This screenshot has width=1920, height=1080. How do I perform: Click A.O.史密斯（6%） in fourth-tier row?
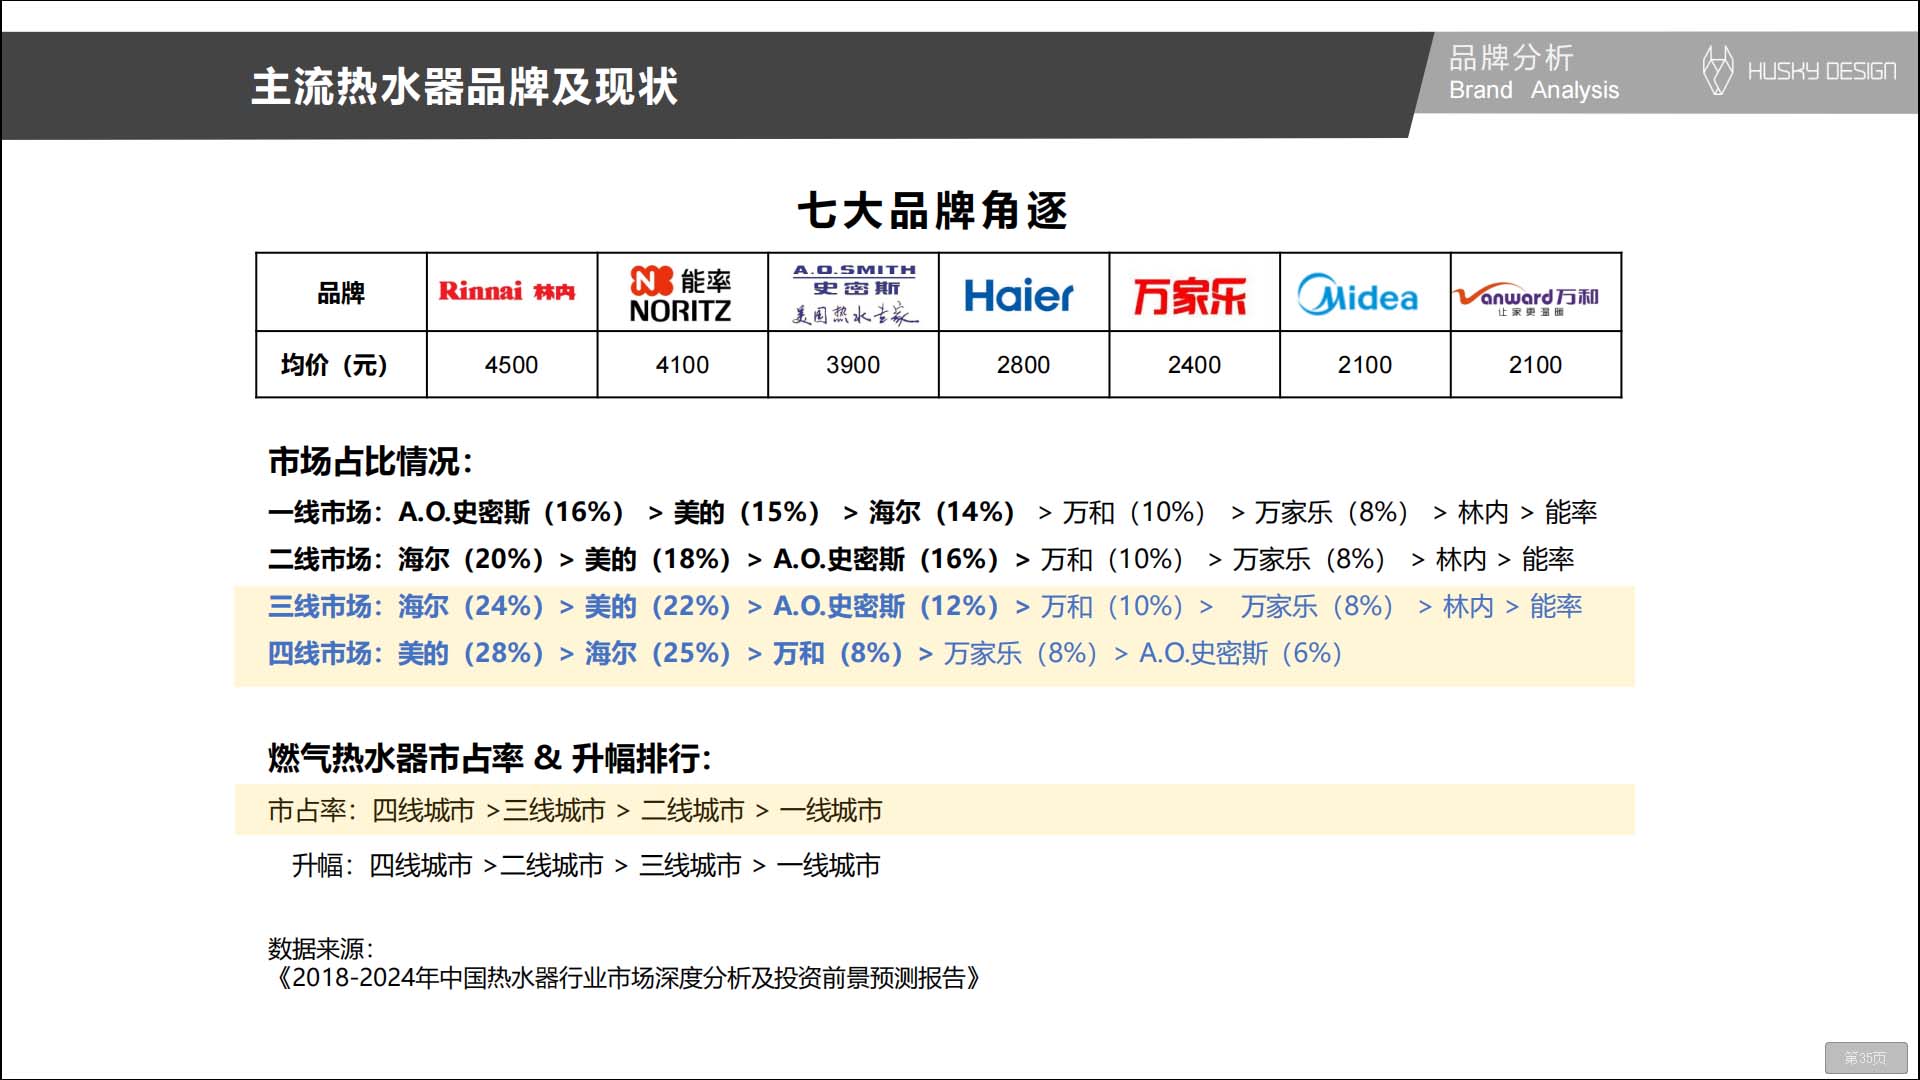pos(1241,653)
